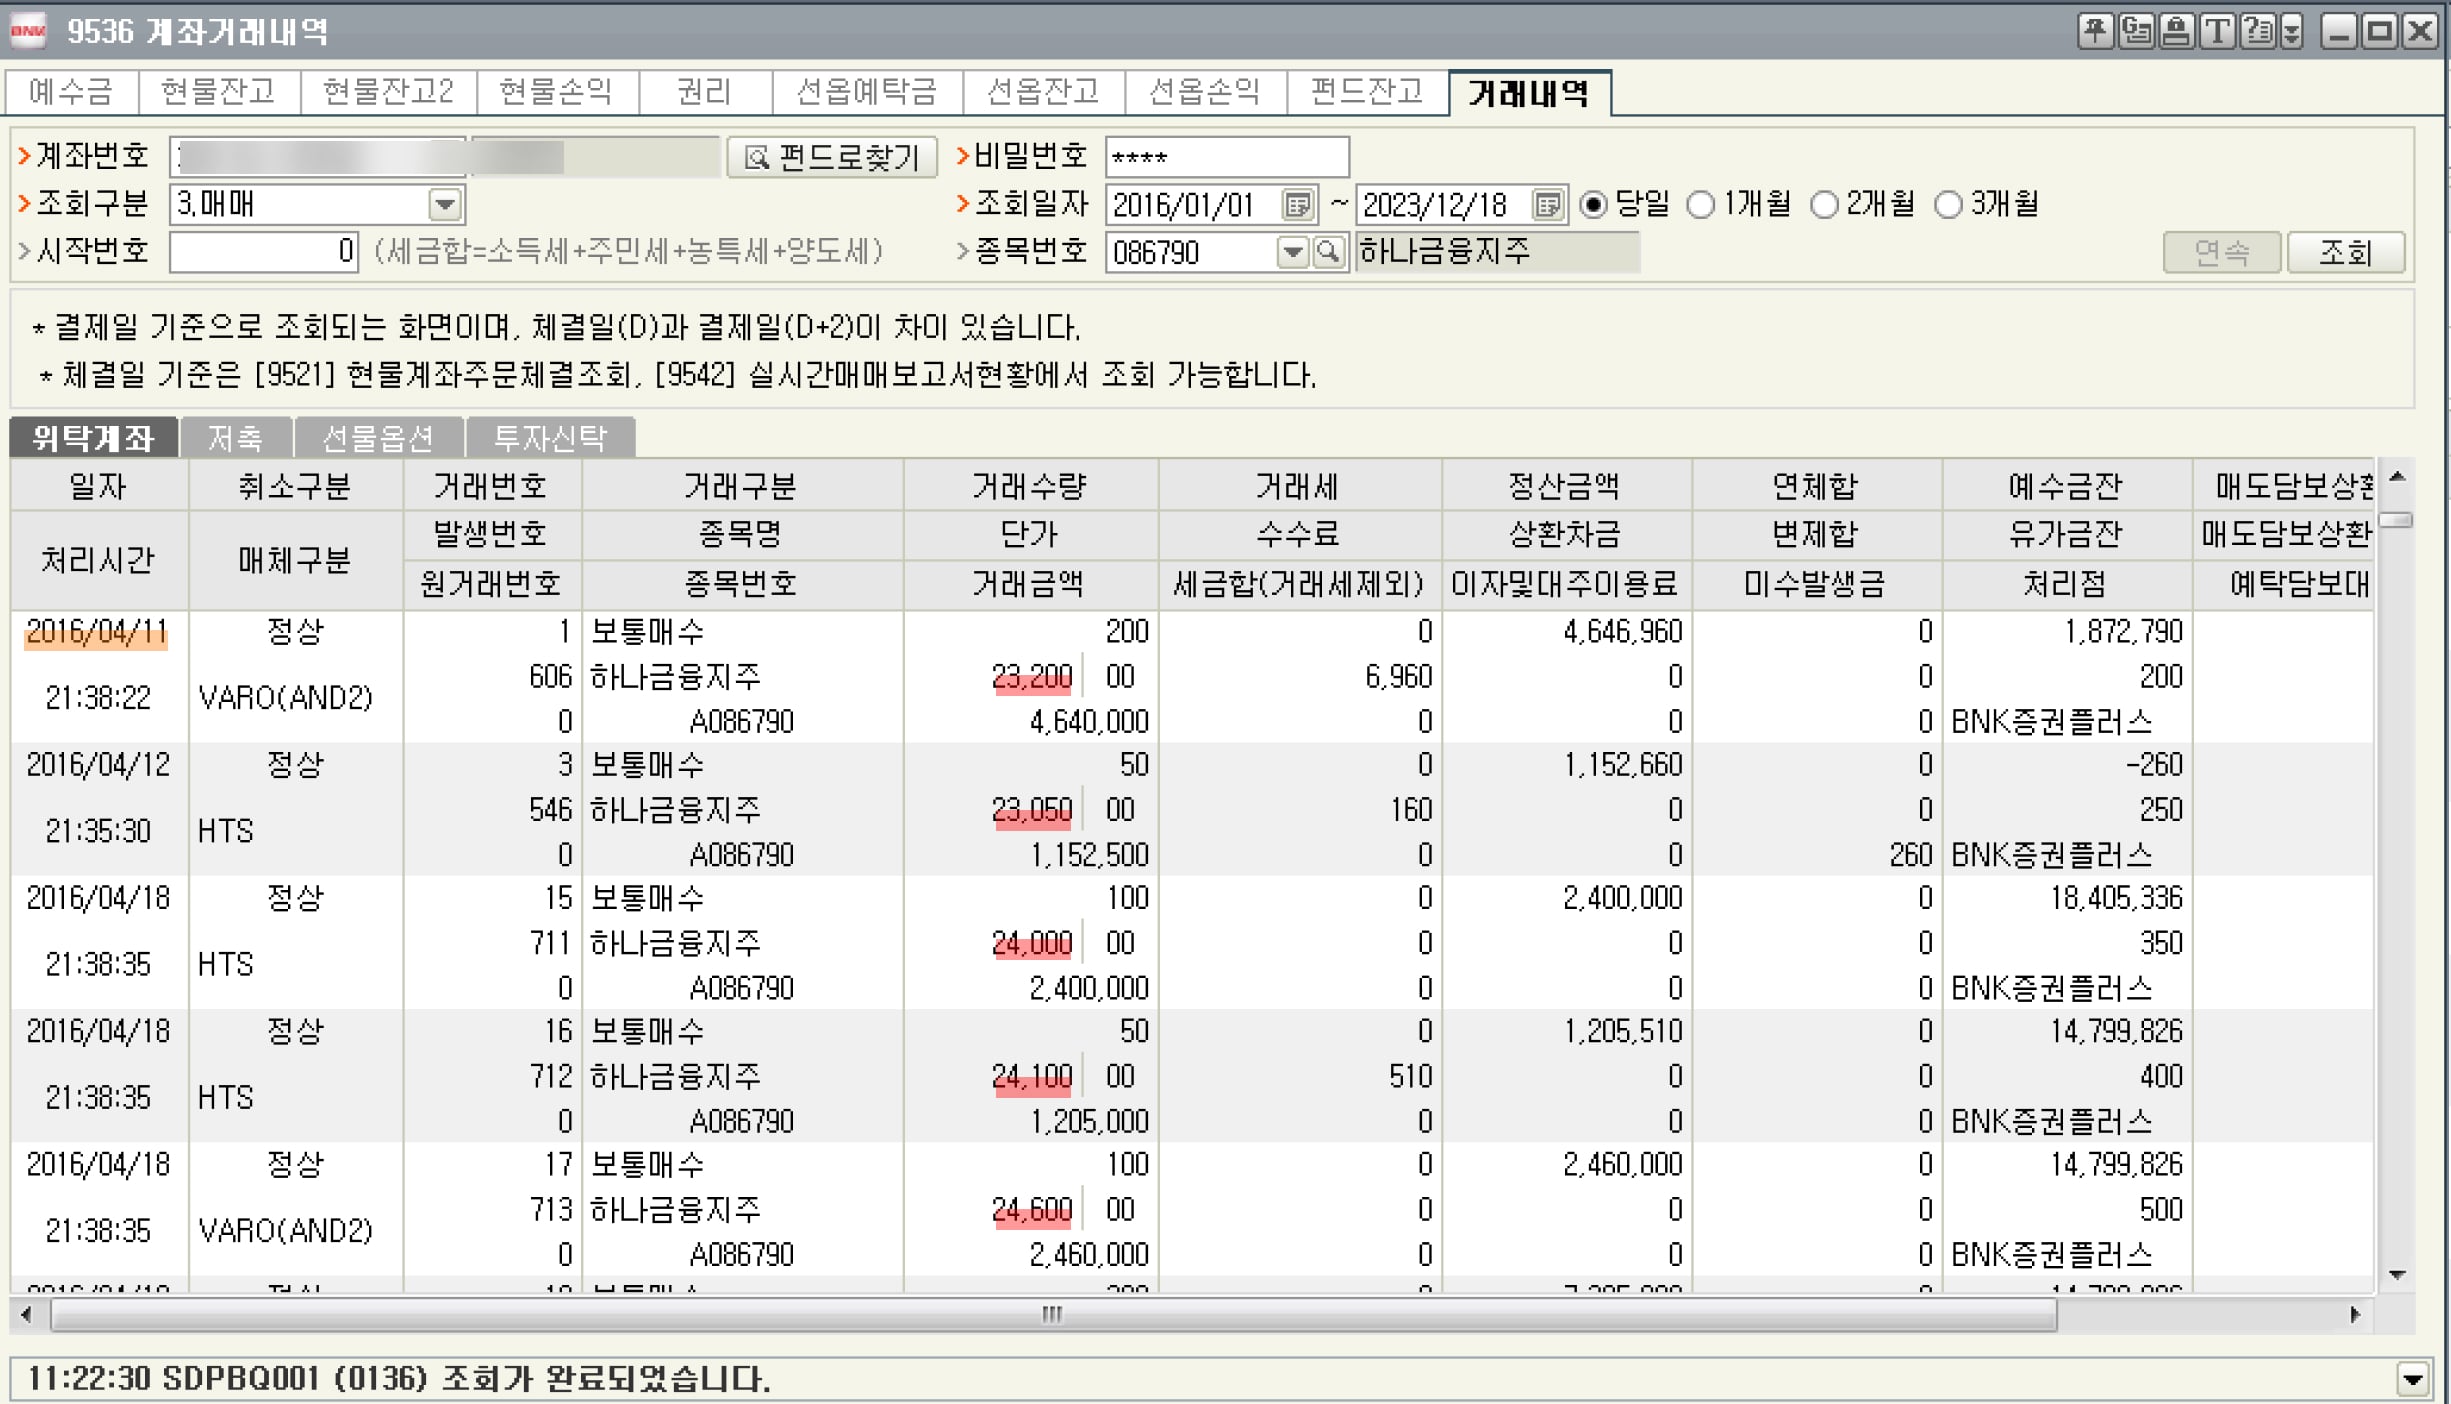2451x1404 pixels.
Task: Click the 1,205,510 settlement amount
Action: 1622,1031
